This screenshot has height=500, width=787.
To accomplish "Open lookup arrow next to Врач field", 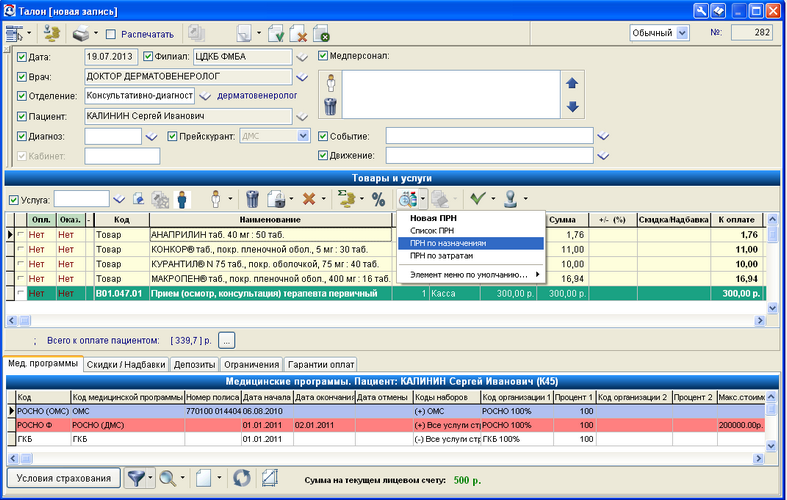I will [302, 77].
